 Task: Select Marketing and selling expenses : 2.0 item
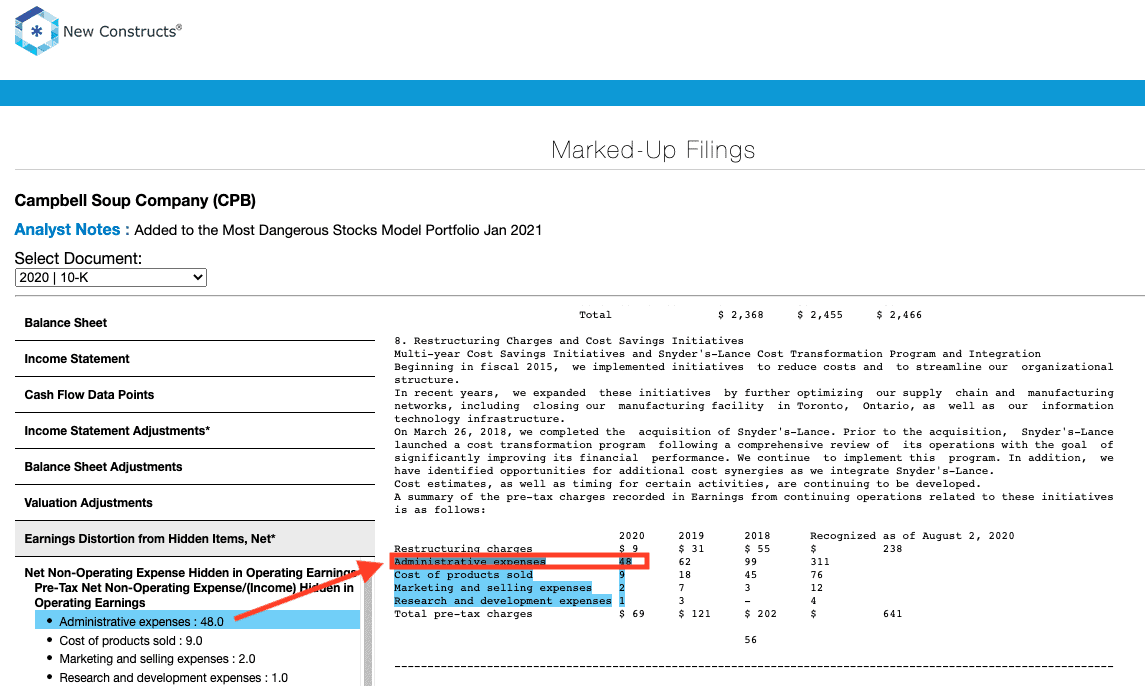(x=157, y=659)
